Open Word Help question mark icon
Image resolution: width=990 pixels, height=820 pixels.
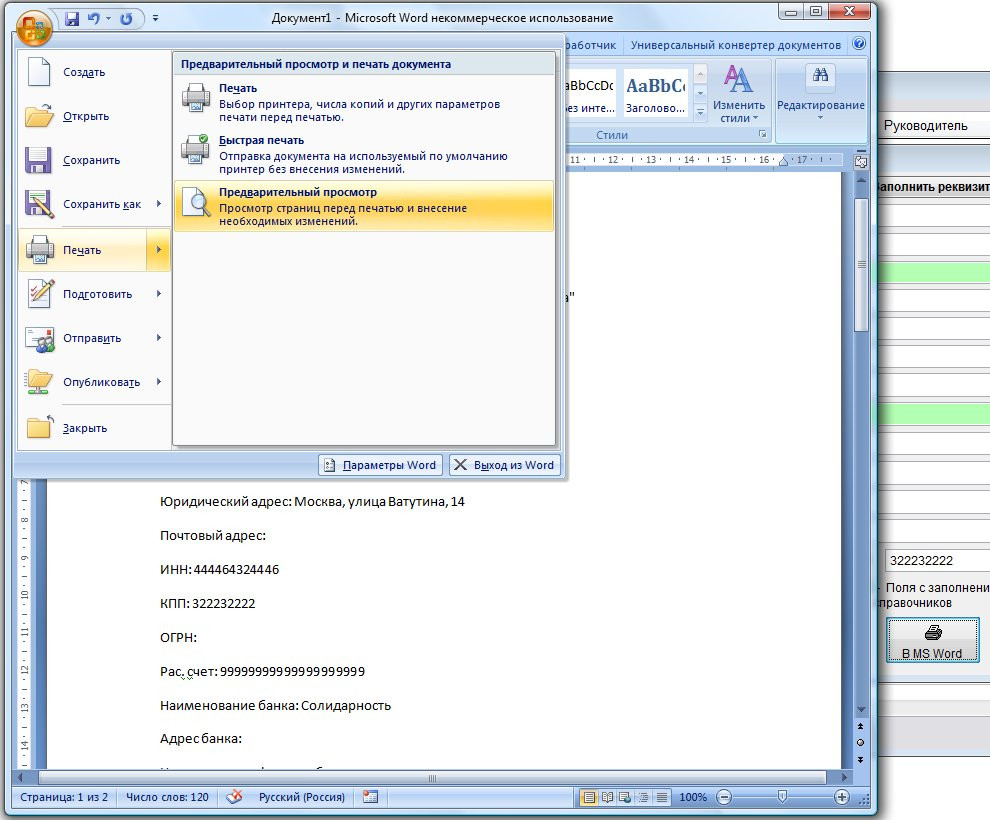pyautogui.click(x=859, y=44)
